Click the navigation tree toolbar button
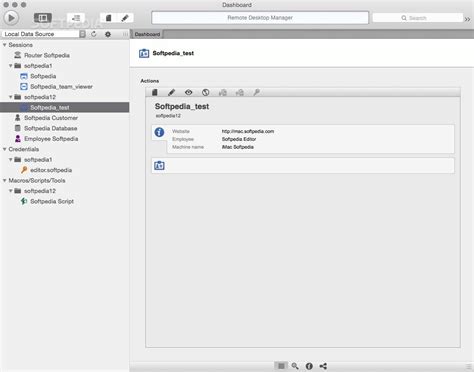Image resolution: width=474 pixels, height=372 pixels. (76, 18)
